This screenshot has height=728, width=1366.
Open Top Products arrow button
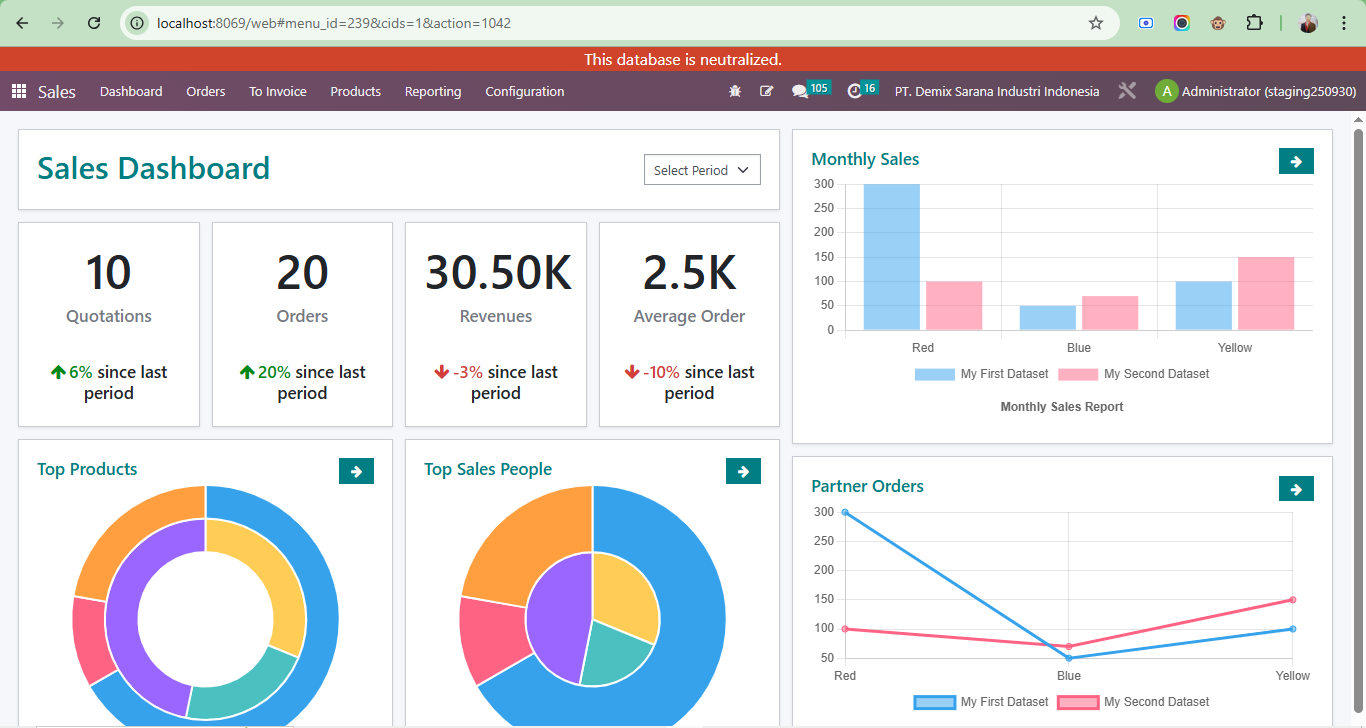click(x=356, y=471)
